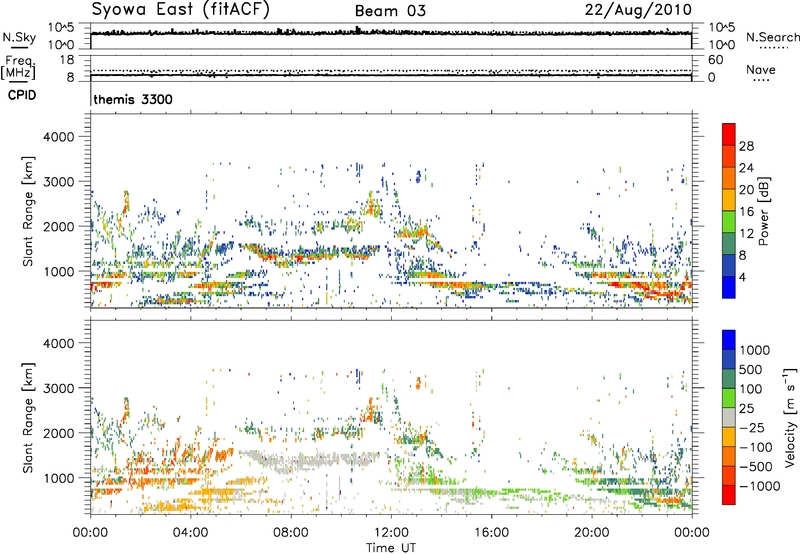Pick the teal 8–12 dB power colorbar segment
Screen dimensions: 800x554
tap(729, 244)
